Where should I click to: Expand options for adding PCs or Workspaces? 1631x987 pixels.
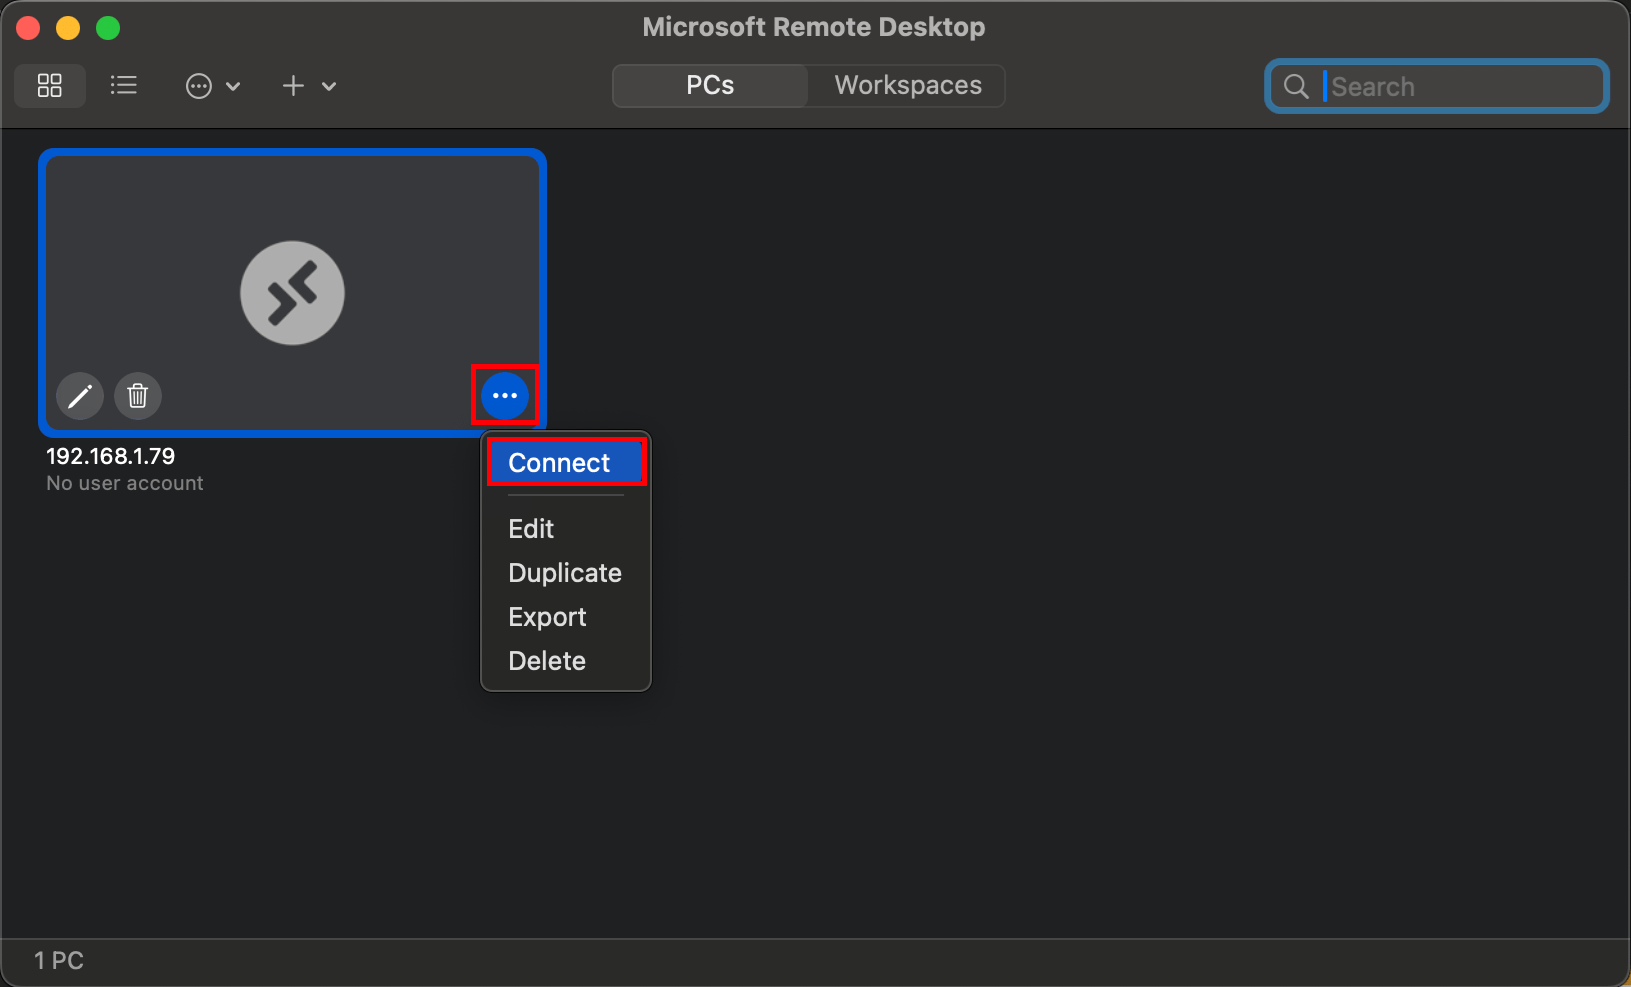click(329, 86)
